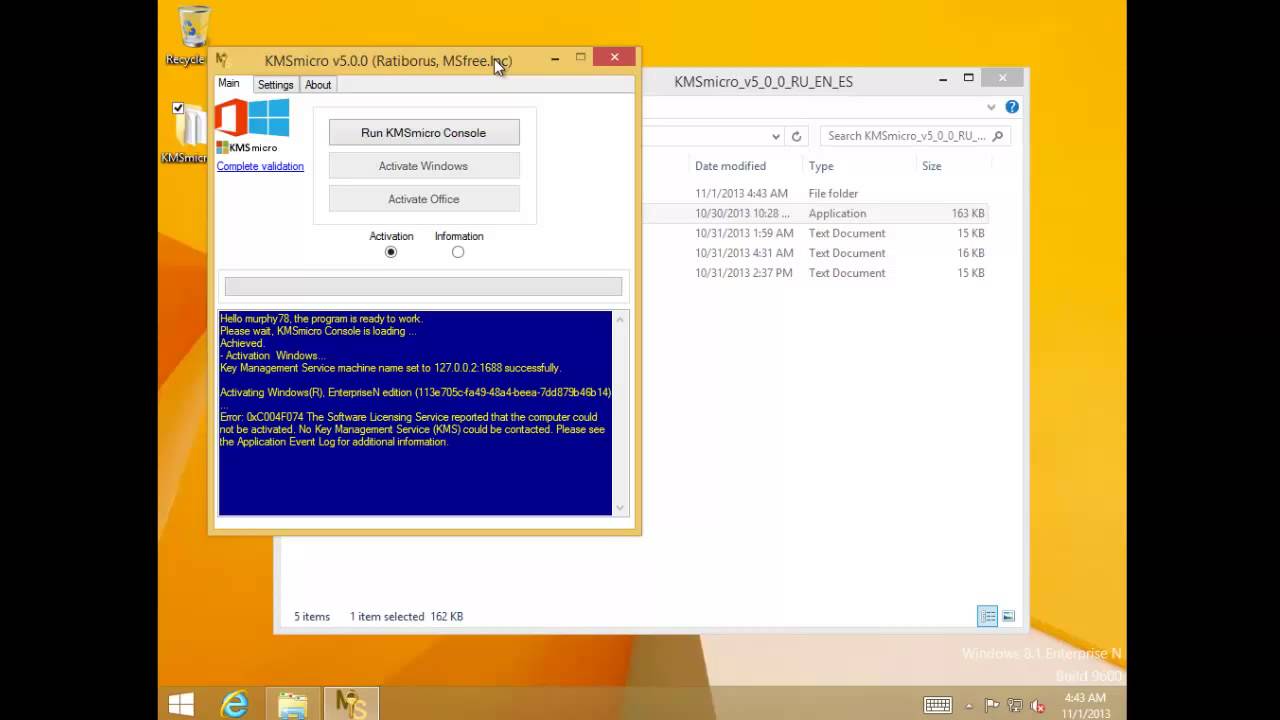
Task: Click the Activate Windows button
Action: point(424,166)
